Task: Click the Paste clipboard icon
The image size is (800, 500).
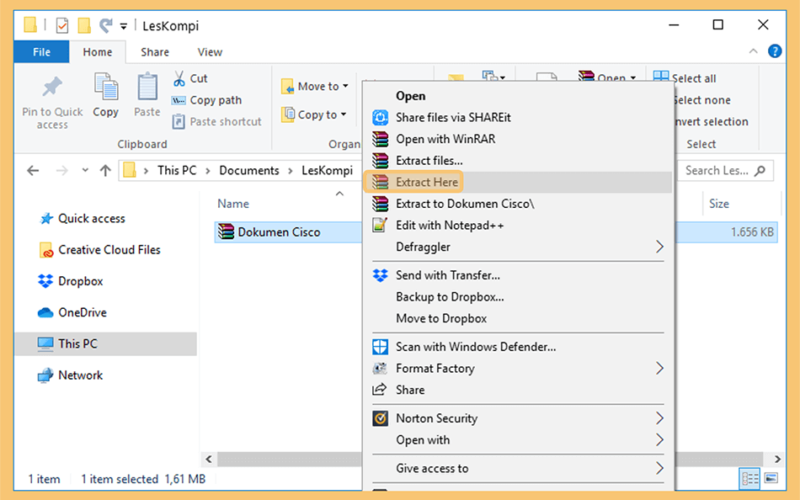Action: [x=147, y=86]
